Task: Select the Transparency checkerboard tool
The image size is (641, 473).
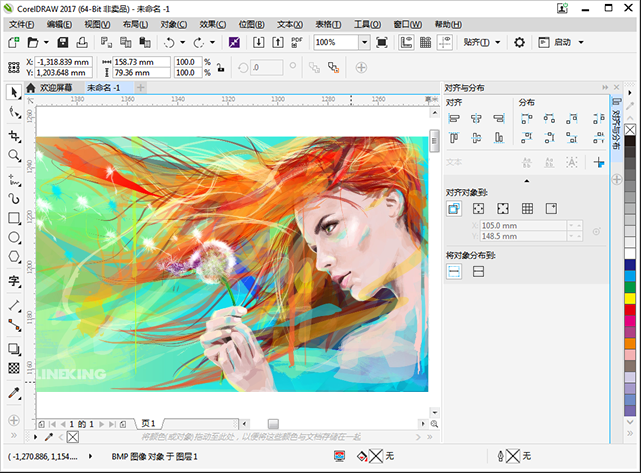Action: click(x=14, y=368)
